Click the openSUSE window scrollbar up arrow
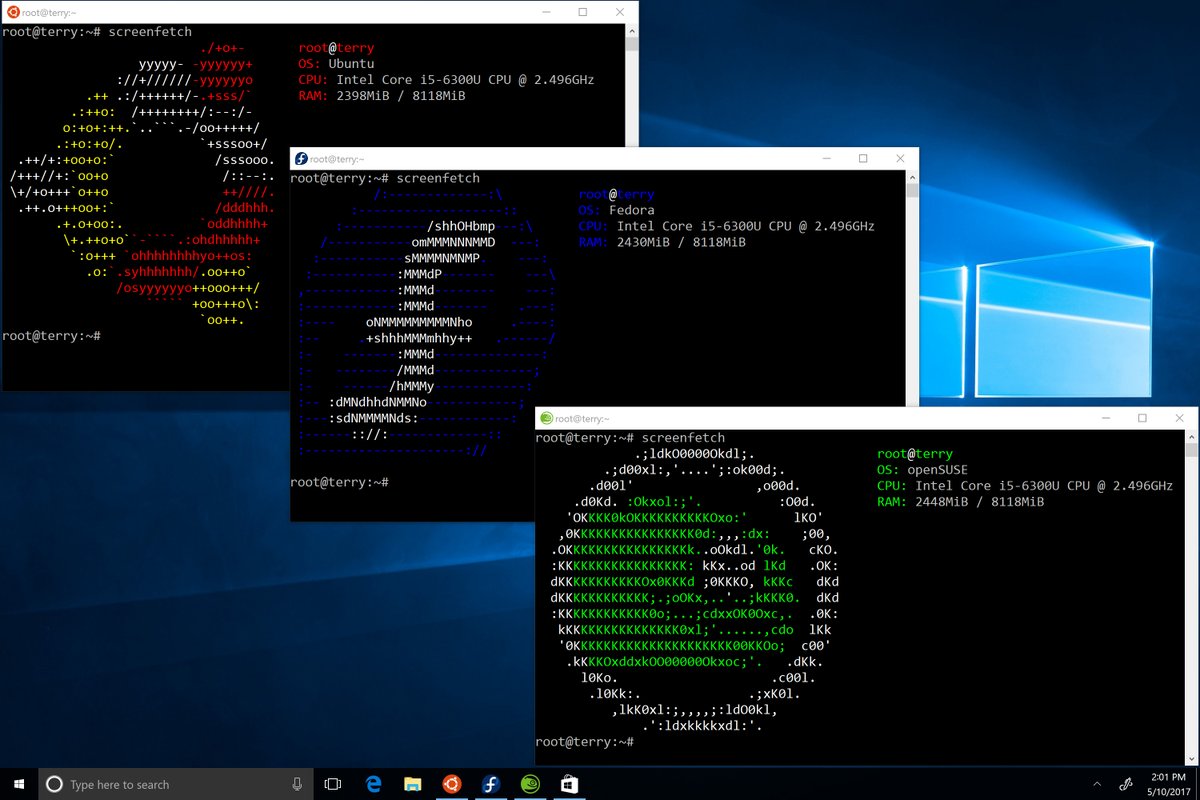 point(1191,438)
